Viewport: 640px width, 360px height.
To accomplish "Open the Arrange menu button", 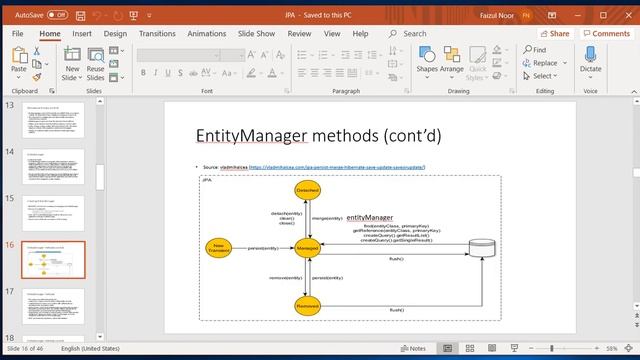I will tap(451, 63).
